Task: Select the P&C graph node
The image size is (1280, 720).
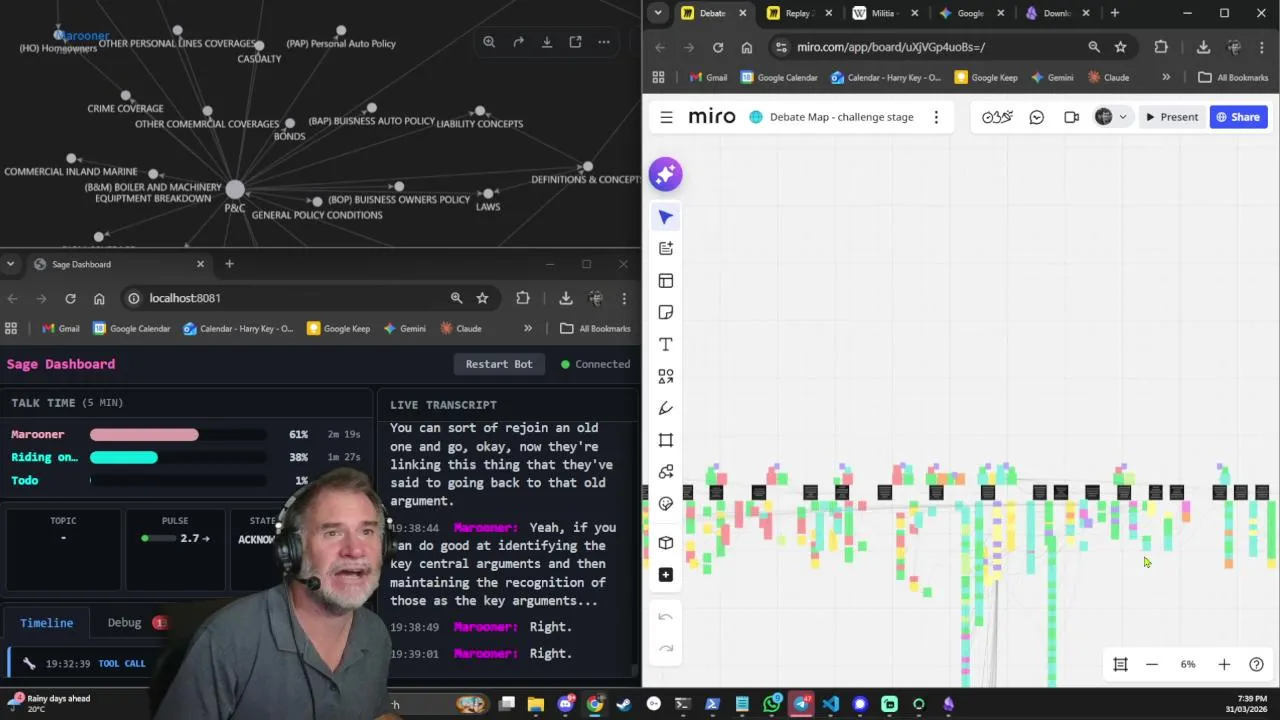Action: tap(235, 190)
